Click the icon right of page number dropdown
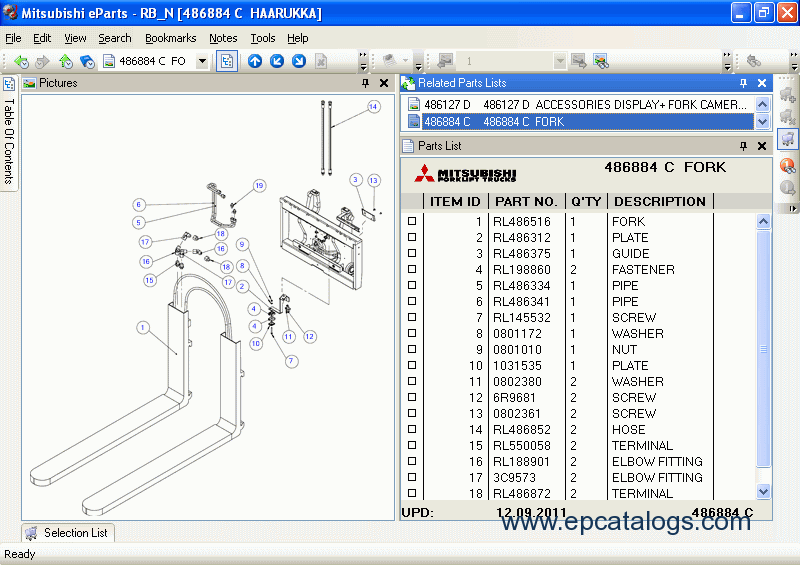800x565 pixels. point(579,61)
